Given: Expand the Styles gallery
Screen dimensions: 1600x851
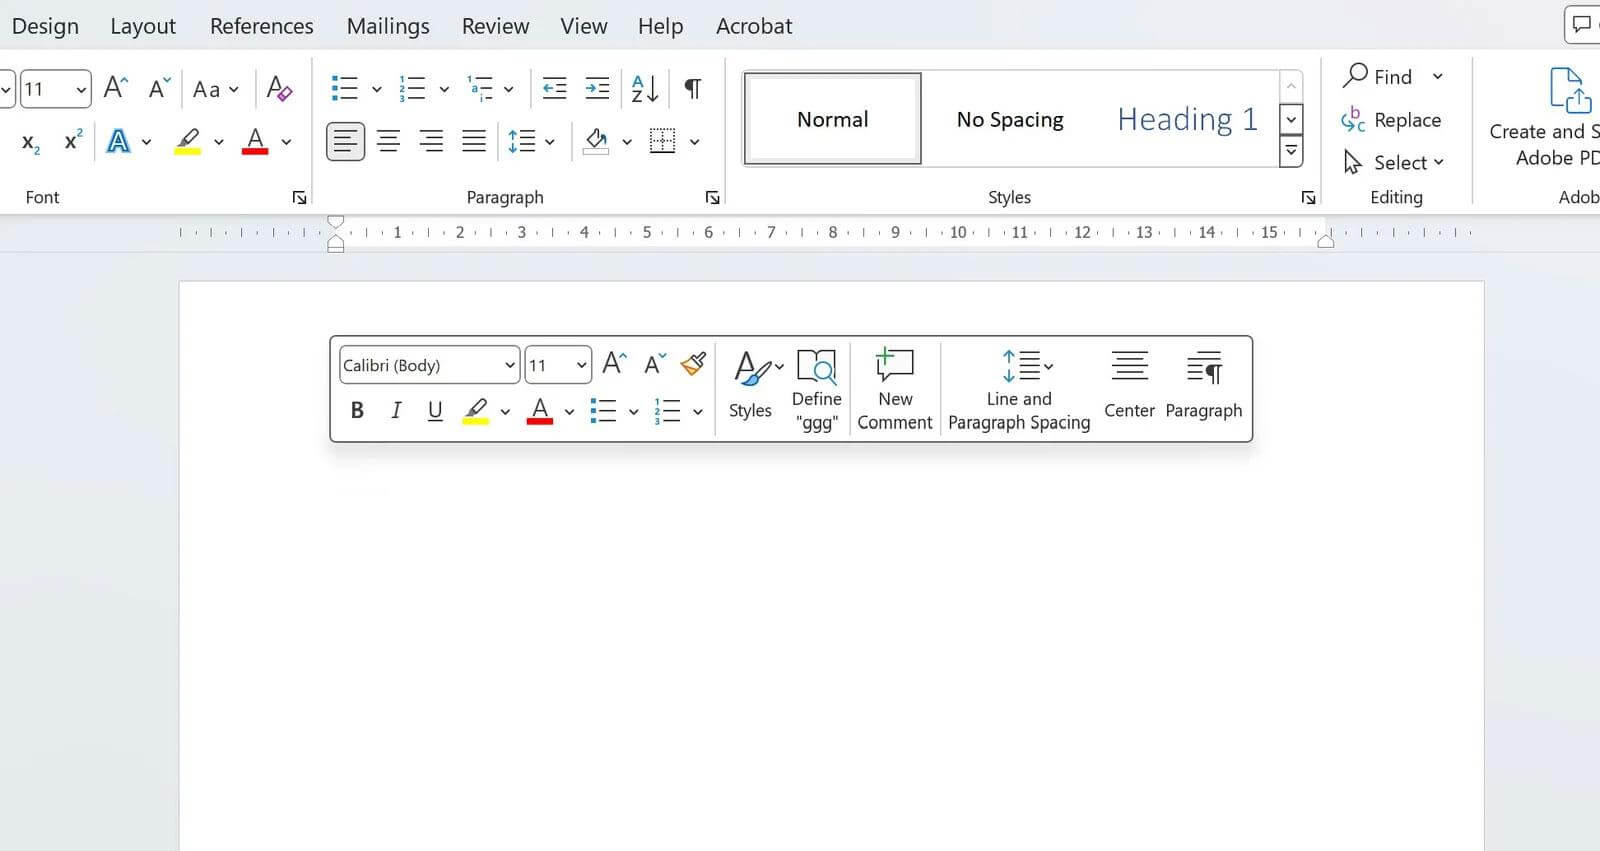Looking at the screenshot, I should tap(1291, 152).
